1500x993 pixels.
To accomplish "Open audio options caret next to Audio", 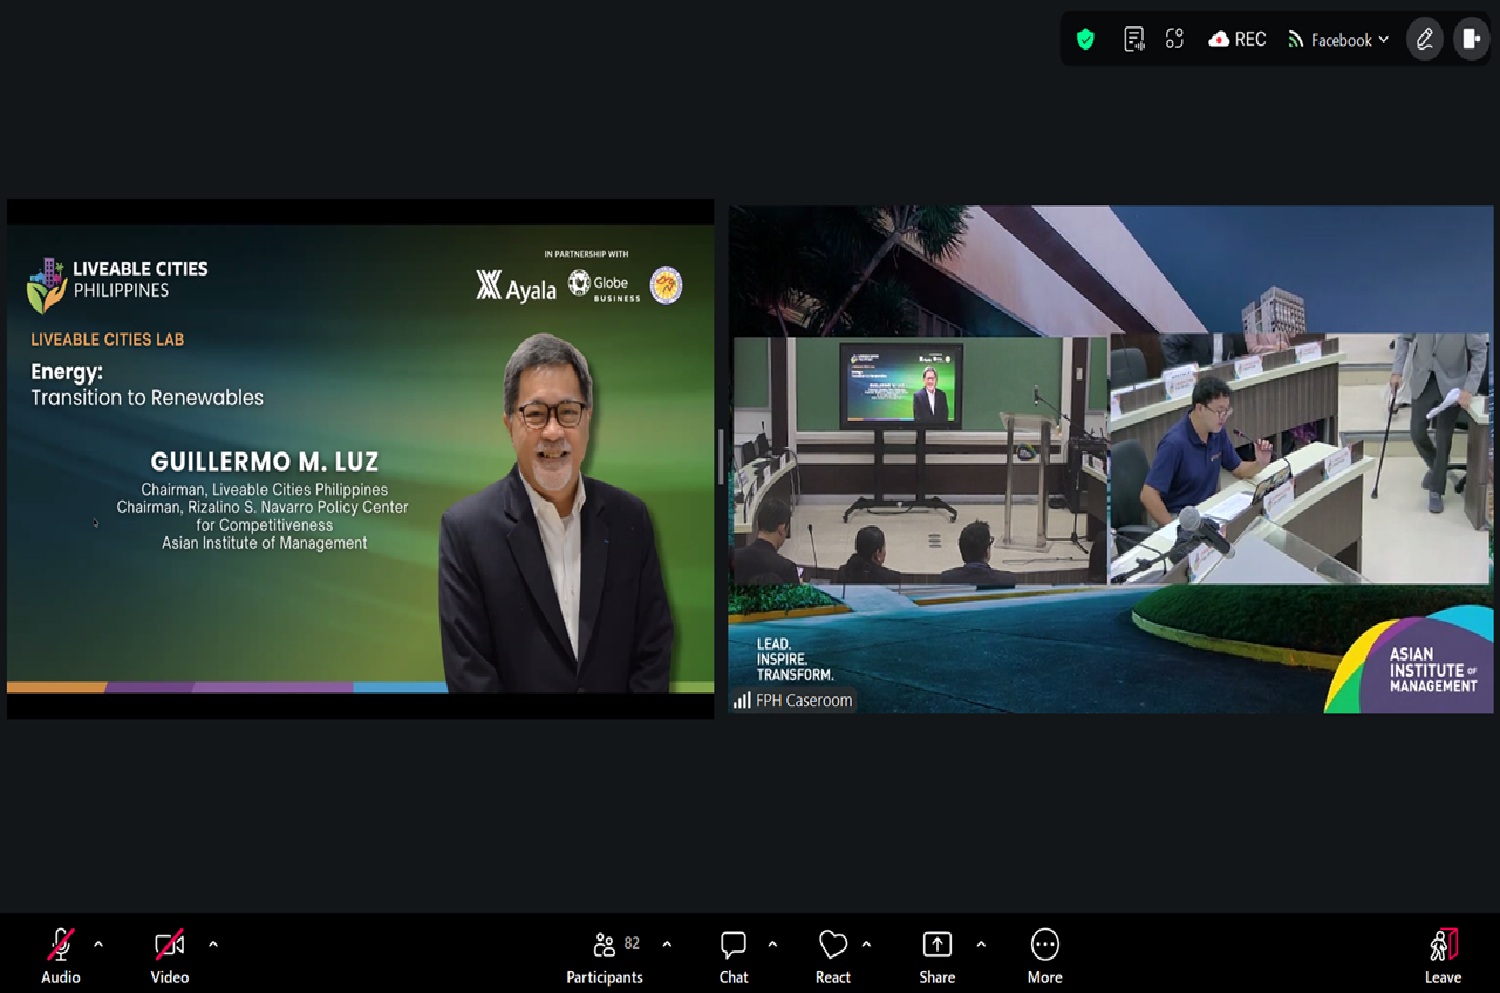I will point(98,944).
